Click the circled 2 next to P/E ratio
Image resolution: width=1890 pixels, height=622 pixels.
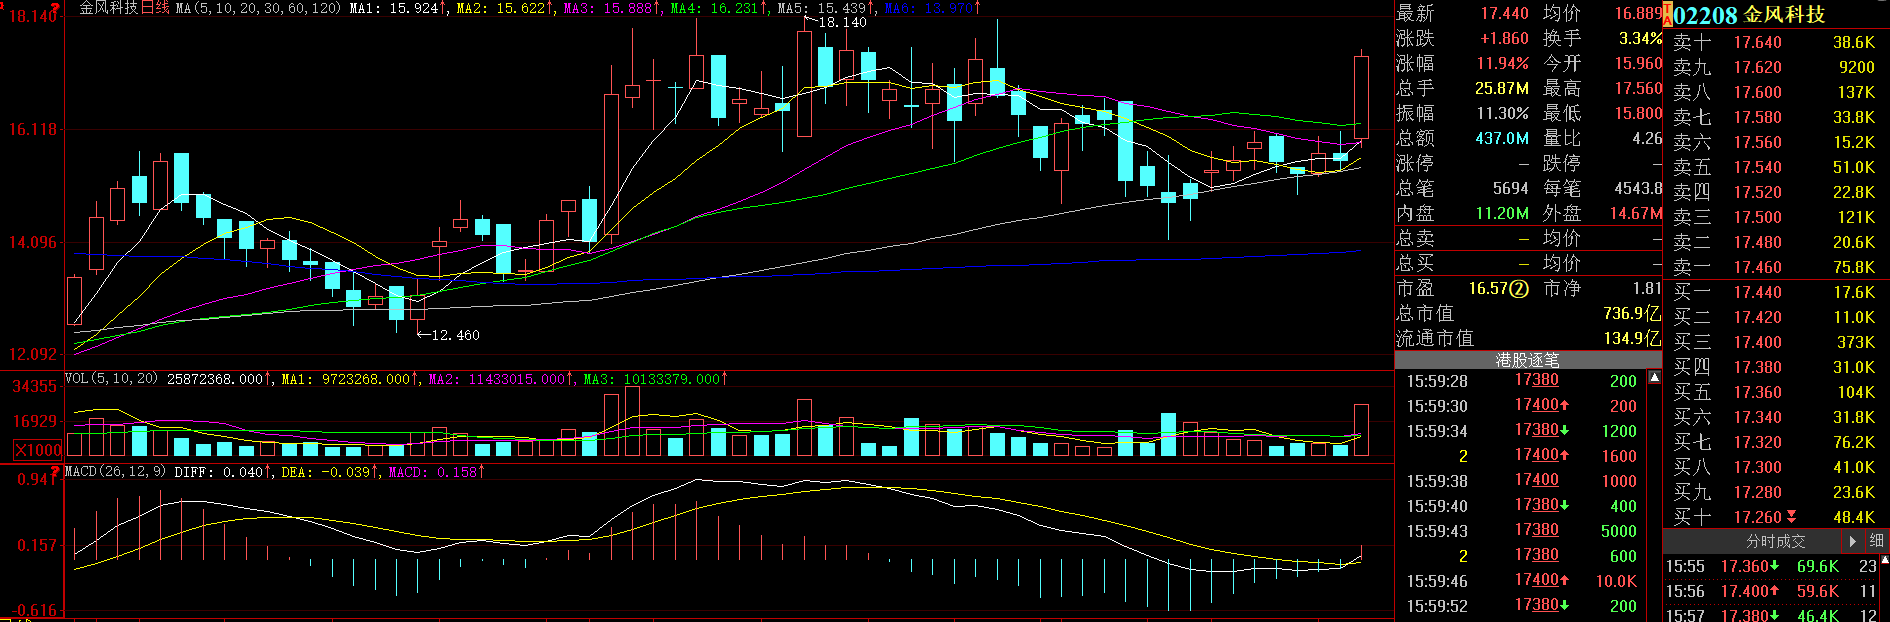click(x=1519, y=289)
